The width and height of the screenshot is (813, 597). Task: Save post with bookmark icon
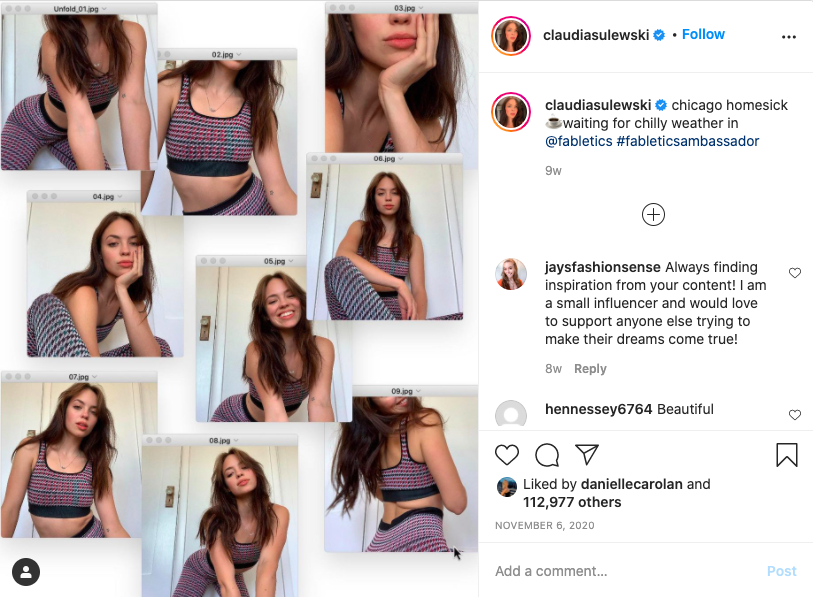point(787,455)
